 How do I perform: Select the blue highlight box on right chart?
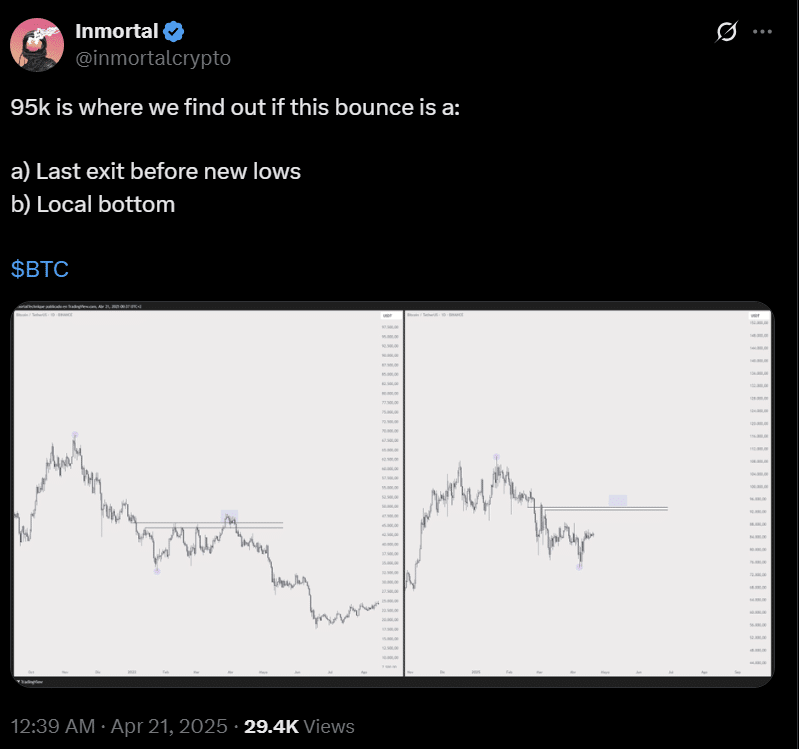[618, 500]
